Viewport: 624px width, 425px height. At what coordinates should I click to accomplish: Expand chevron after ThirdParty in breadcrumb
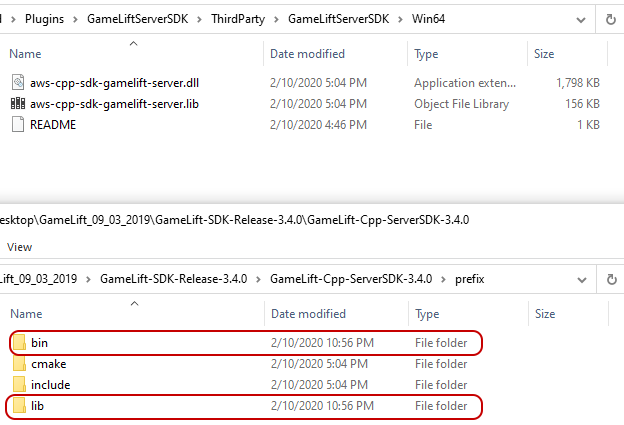pyautogui.click(x=276, y=19)
